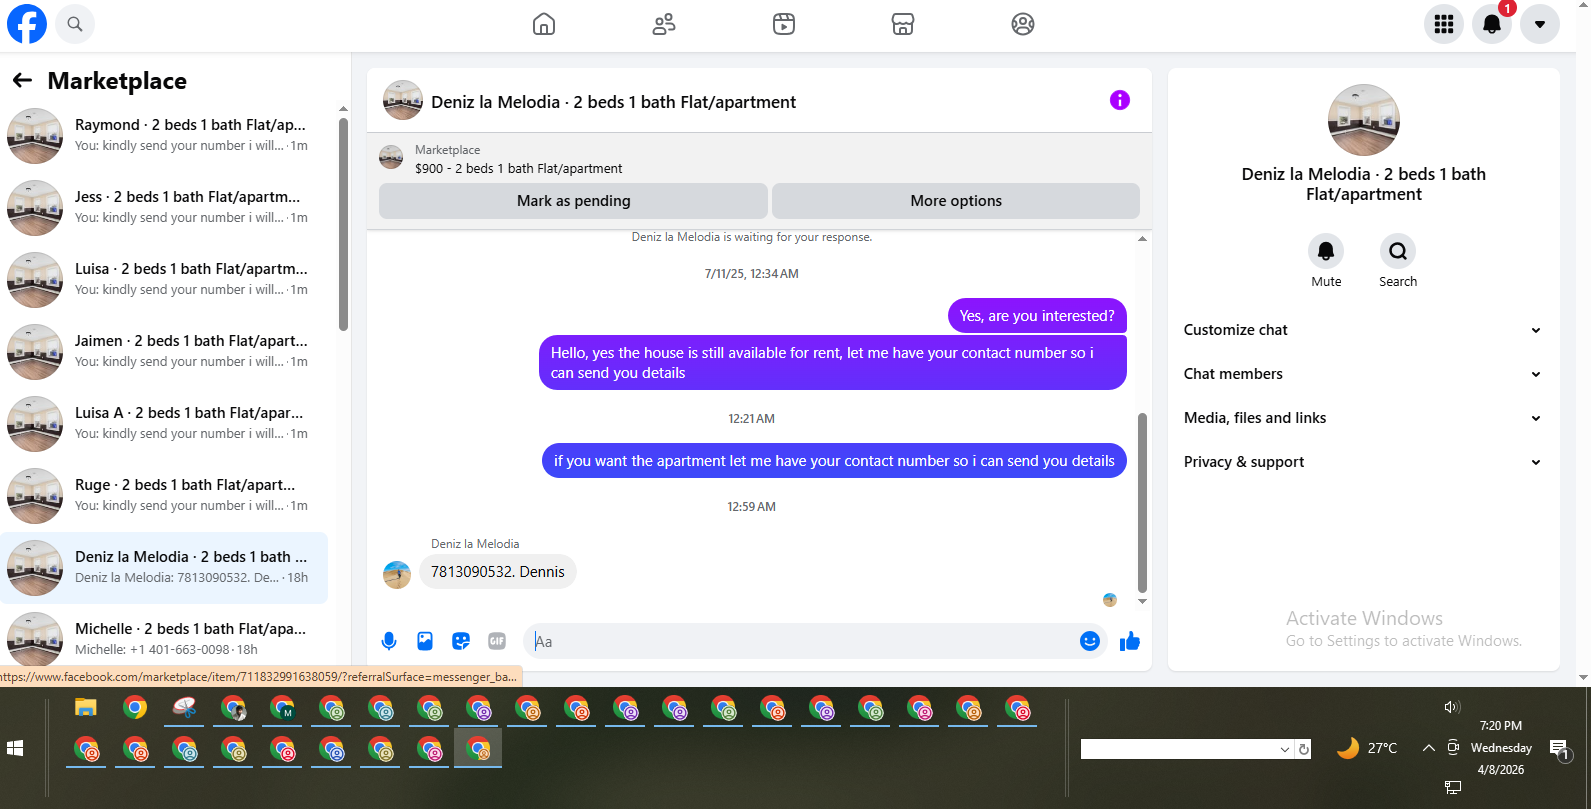Open the $900 listing link in header
The height and width of the screenshot is (809, 1591).
tap(518, 168)
